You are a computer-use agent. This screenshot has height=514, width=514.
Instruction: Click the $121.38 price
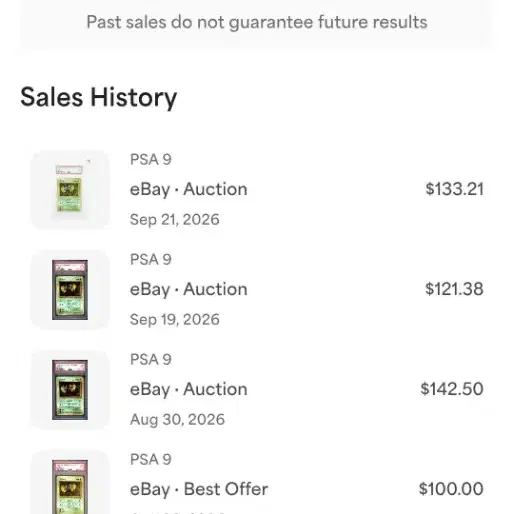(454, 289)
